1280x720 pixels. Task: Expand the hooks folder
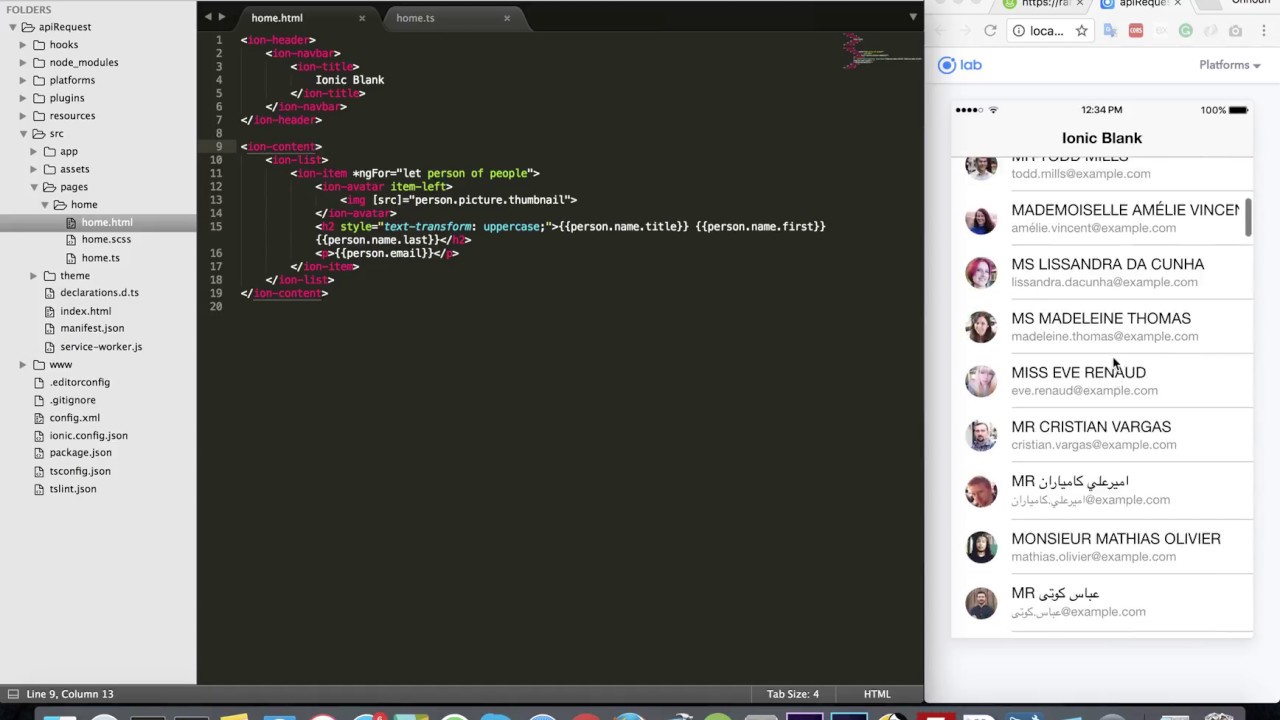(23, 45)
